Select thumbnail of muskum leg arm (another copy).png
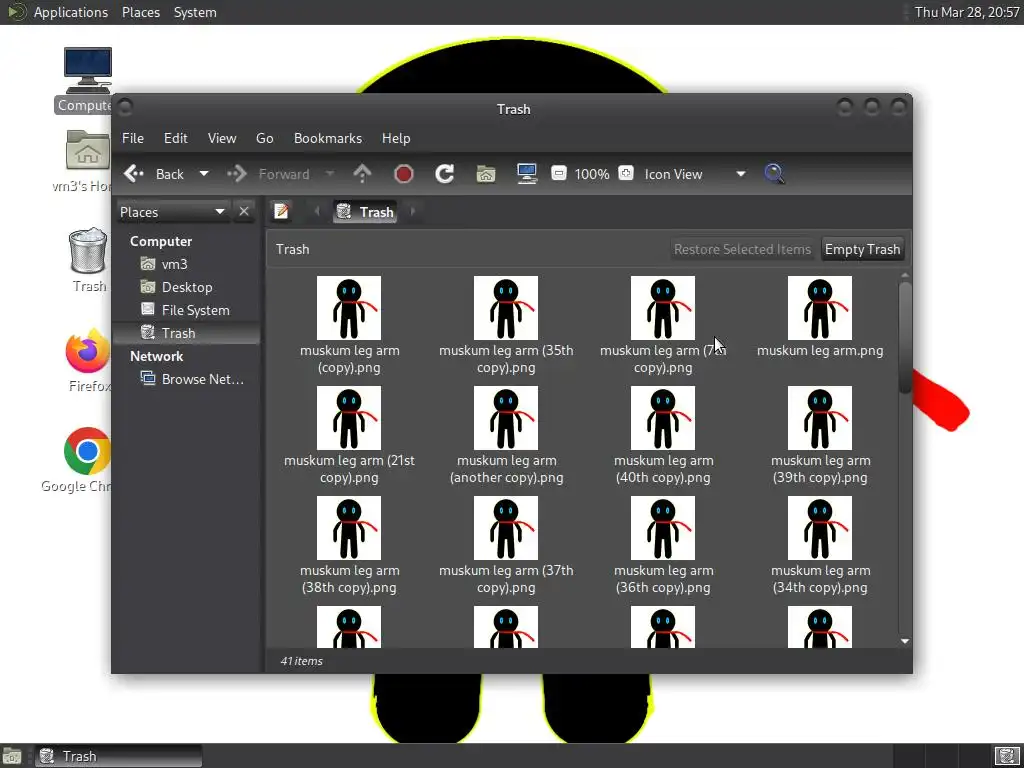The height and width of the screenshot is (768, 1024). 506,418
